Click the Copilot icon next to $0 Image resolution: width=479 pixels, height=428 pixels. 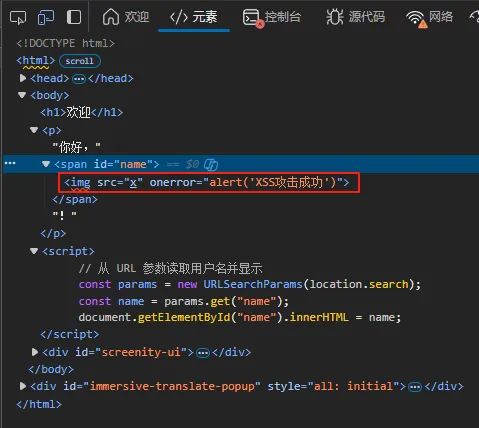211,164
